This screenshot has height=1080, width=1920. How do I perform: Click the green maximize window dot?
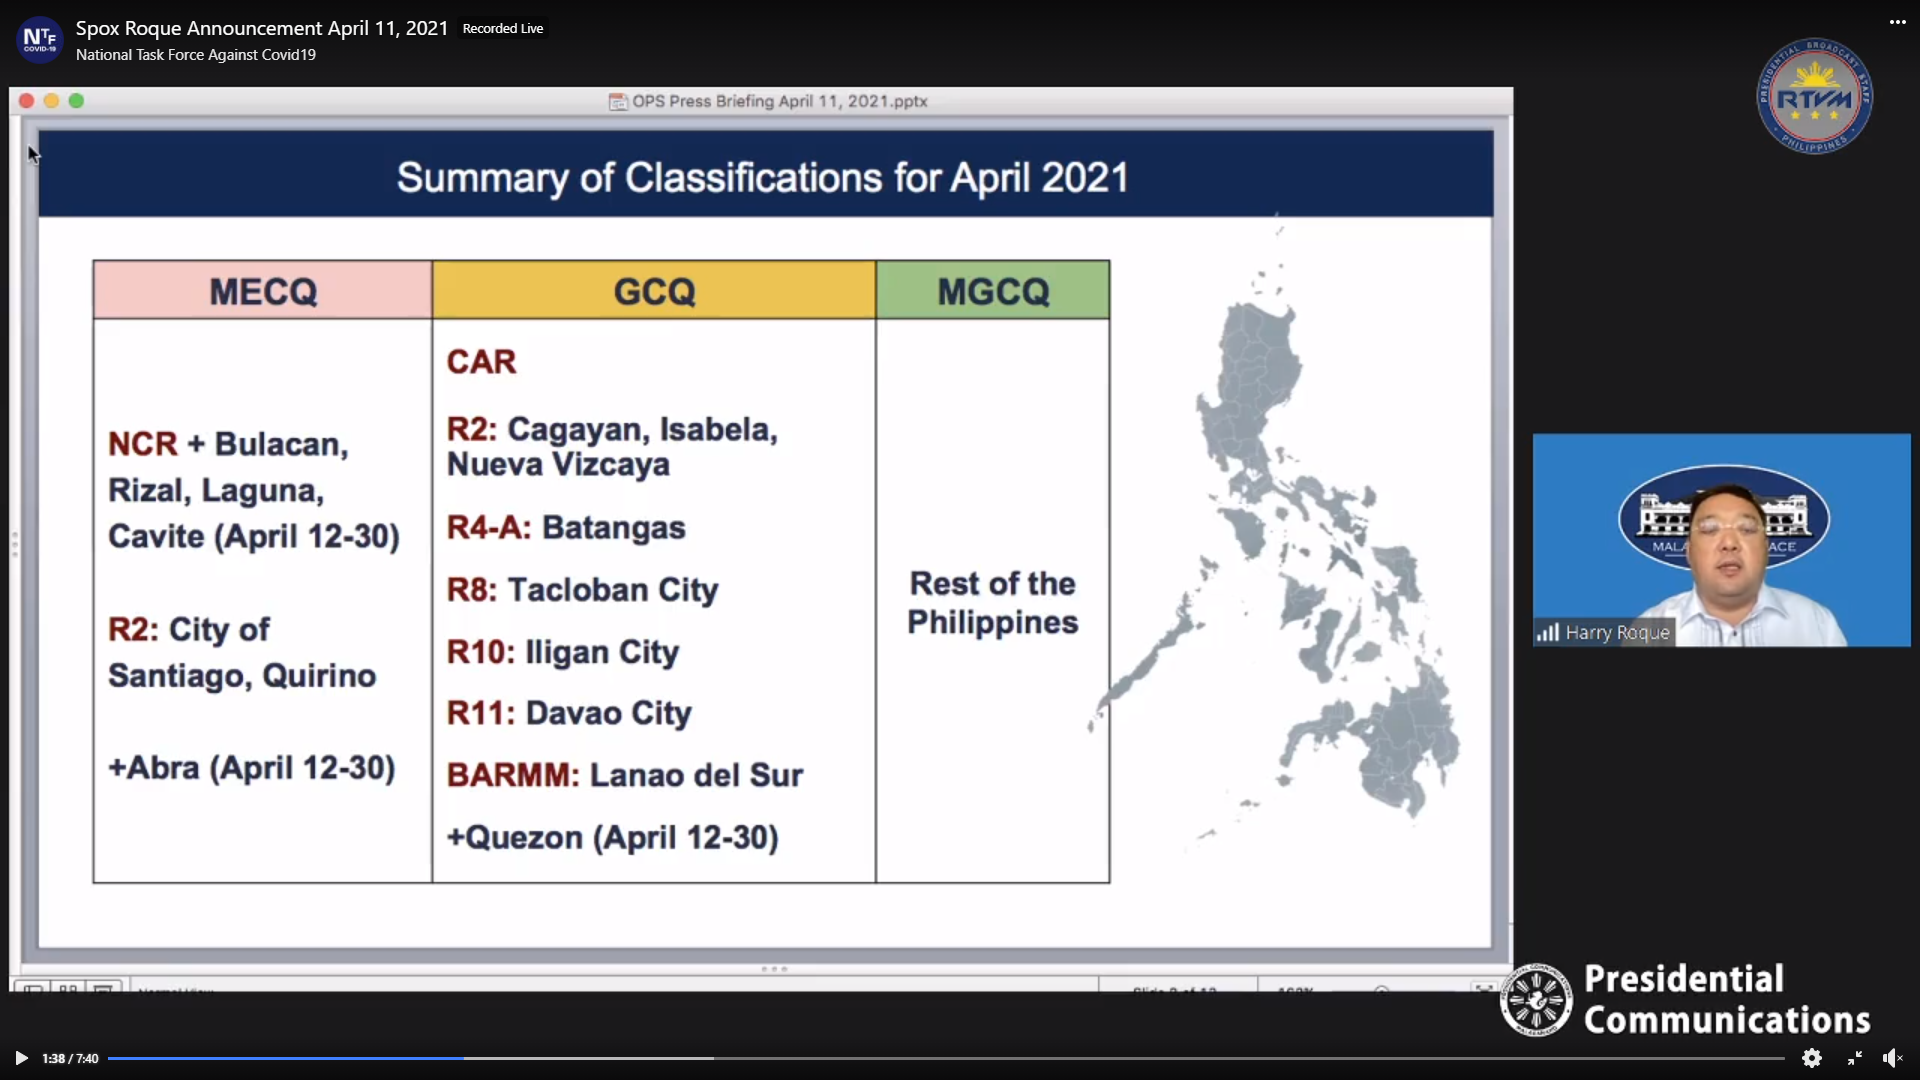pyautogui.click(x=76, y=101)
